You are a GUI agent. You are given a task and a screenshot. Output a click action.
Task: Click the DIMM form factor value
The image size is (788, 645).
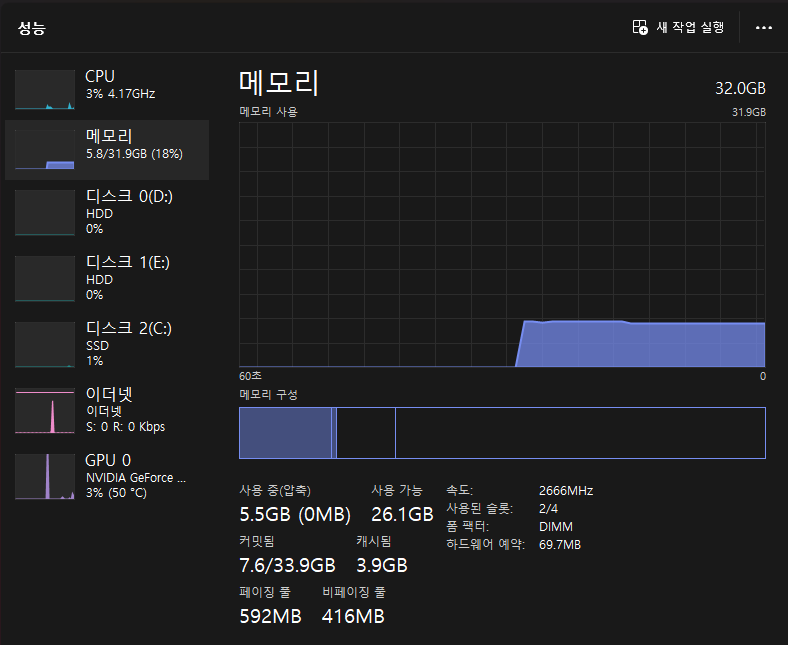pyautogui.click(x=556, y=527)
